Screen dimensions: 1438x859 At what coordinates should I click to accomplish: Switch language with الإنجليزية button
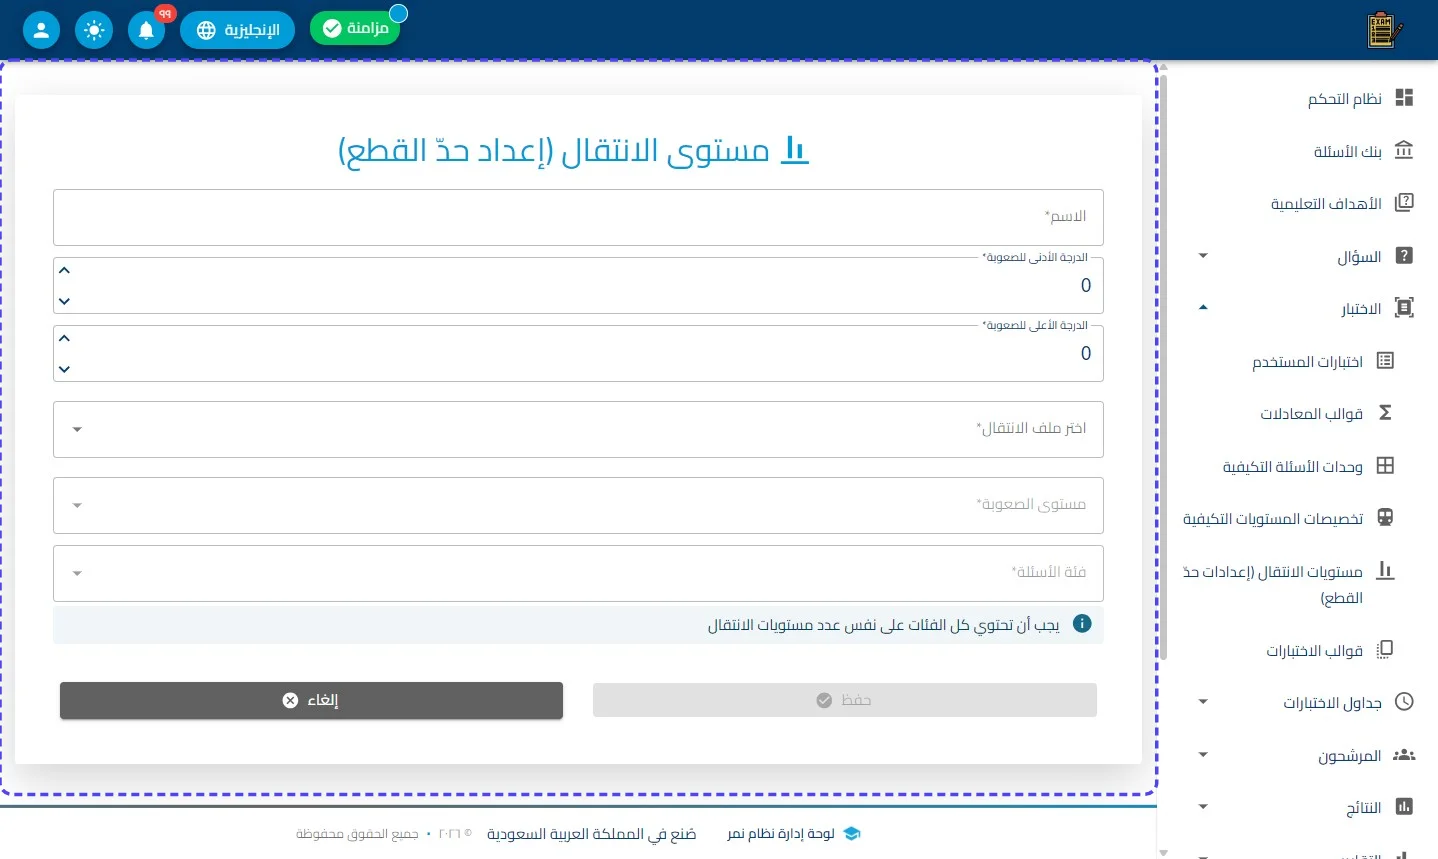pos(237,30)
